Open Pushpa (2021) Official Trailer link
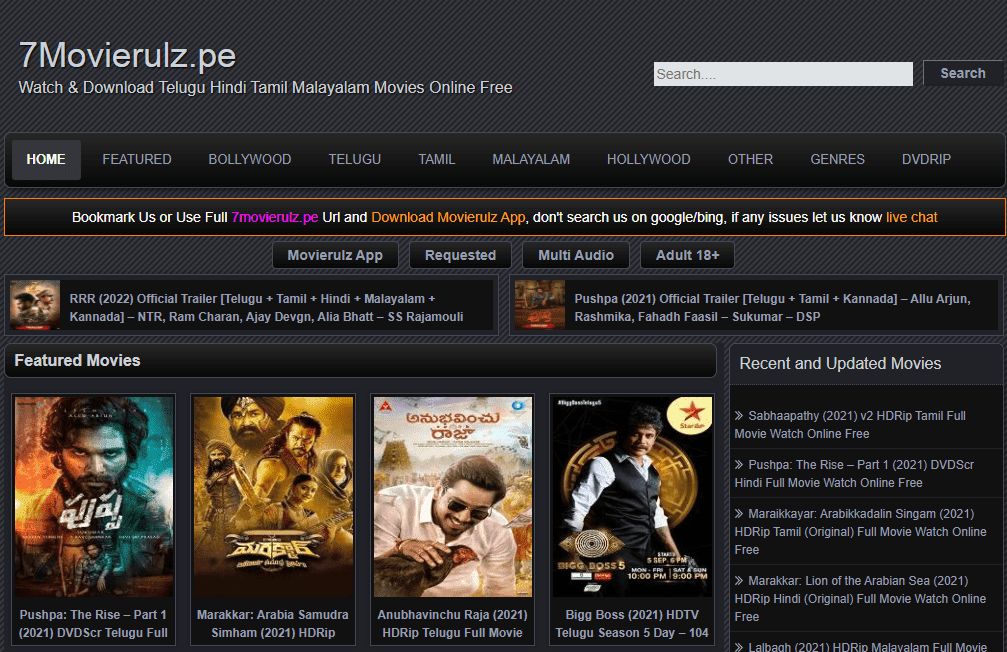Image resolution: width=1007 pixels, height=652 pixels. [773, 308]
